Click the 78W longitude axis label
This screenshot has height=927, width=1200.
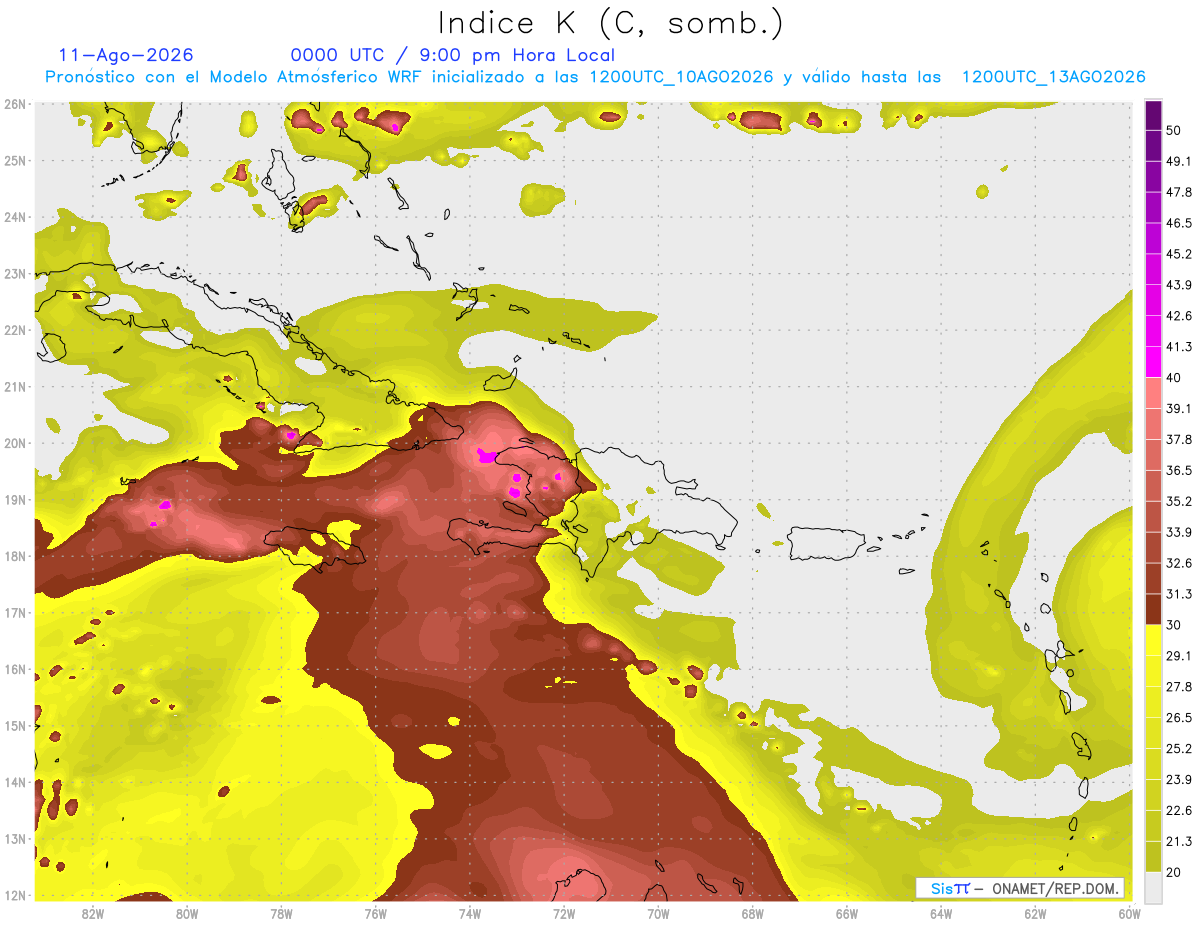pos(281,913)
